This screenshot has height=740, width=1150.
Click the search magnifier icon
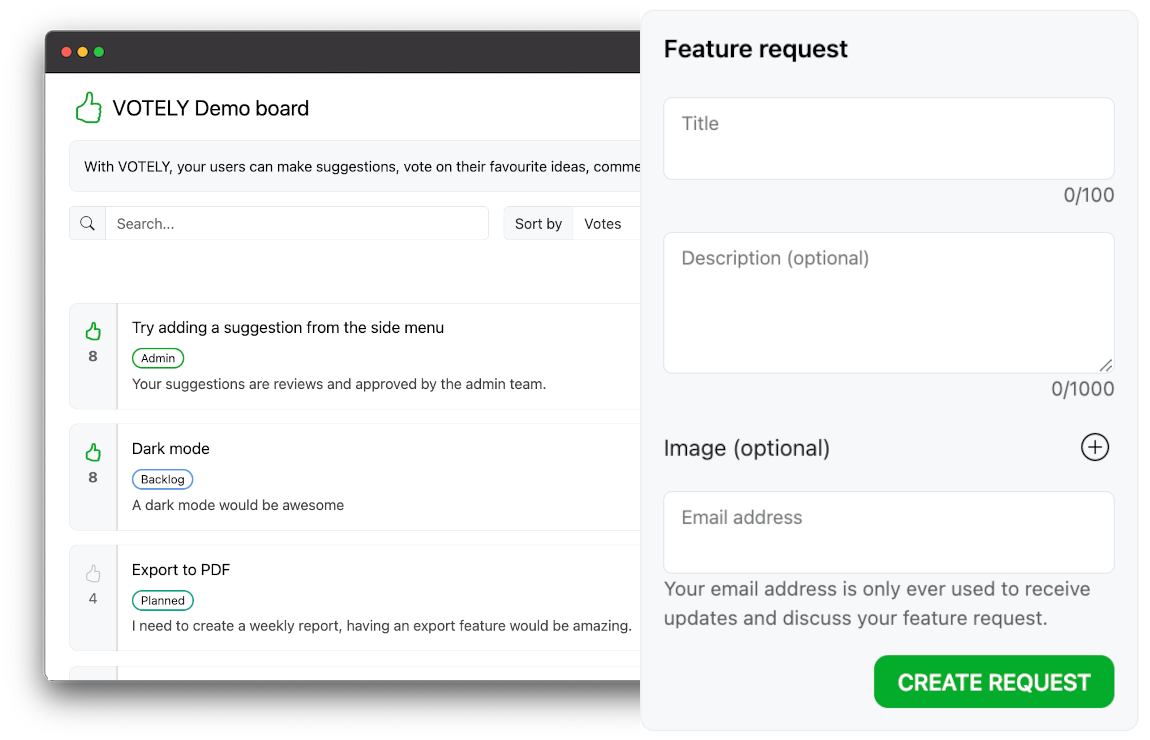click(87, 224)
